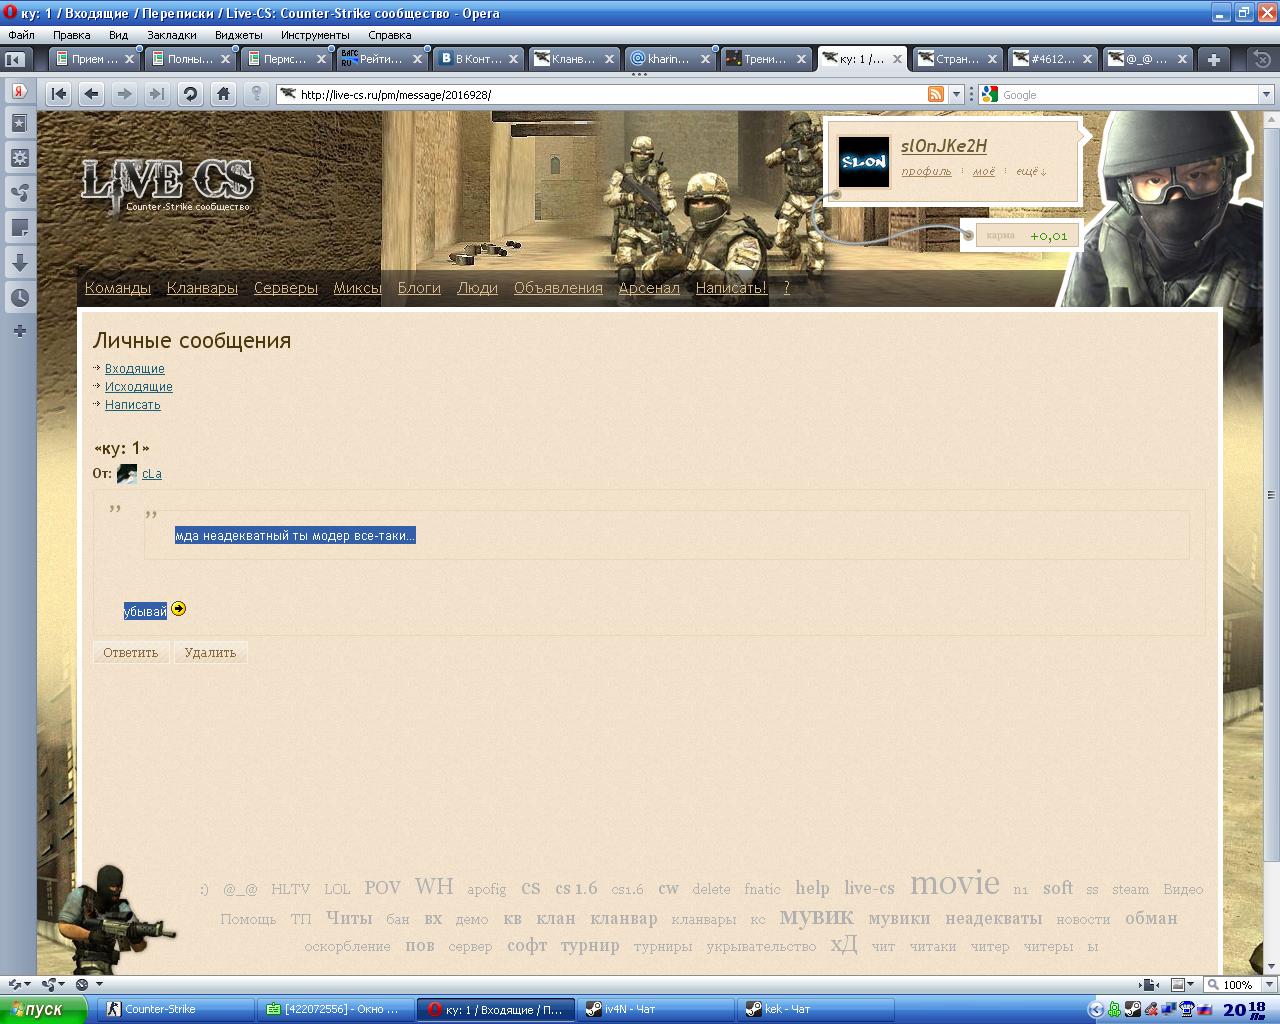Switch to the Прием tab
The width and height of the screenshot is (1280, 1024).
click(94, 59)
